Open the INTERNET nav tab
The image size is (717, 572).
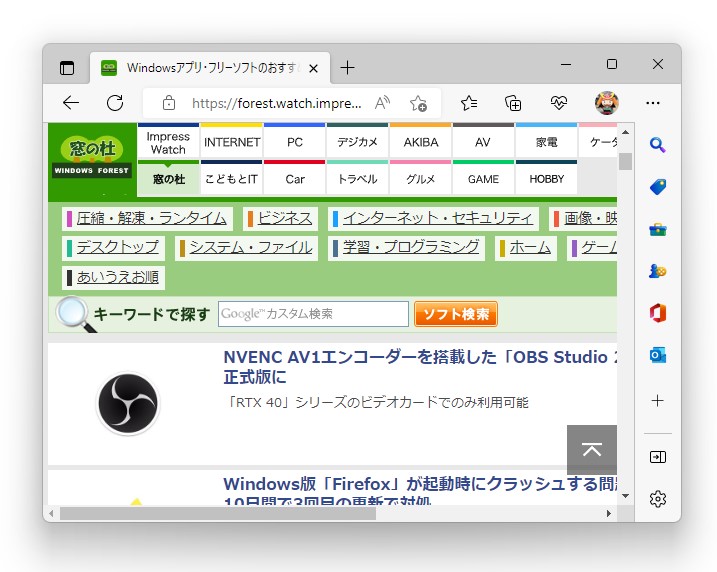232,142
